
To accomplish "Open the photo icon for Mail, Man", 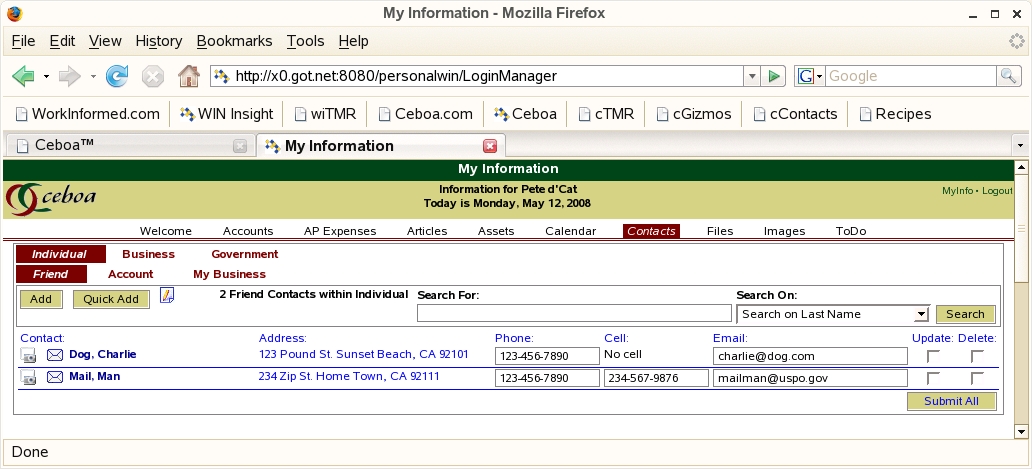I will tap(29, 378).
